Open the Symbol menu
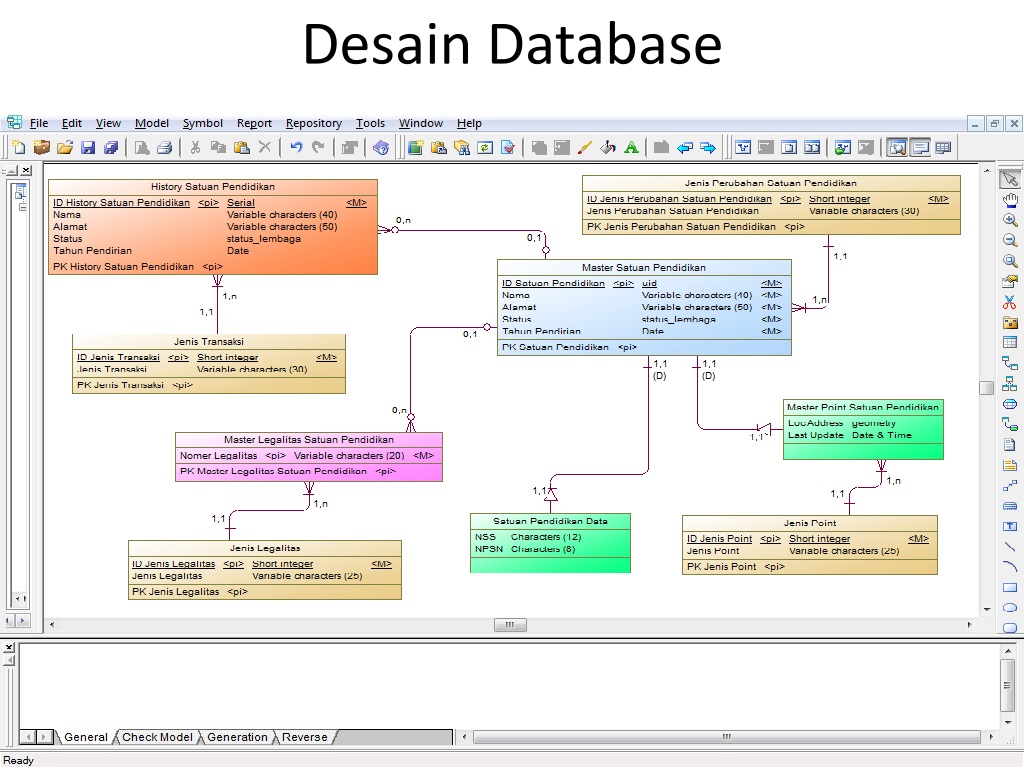 click(x=203, y=123)
